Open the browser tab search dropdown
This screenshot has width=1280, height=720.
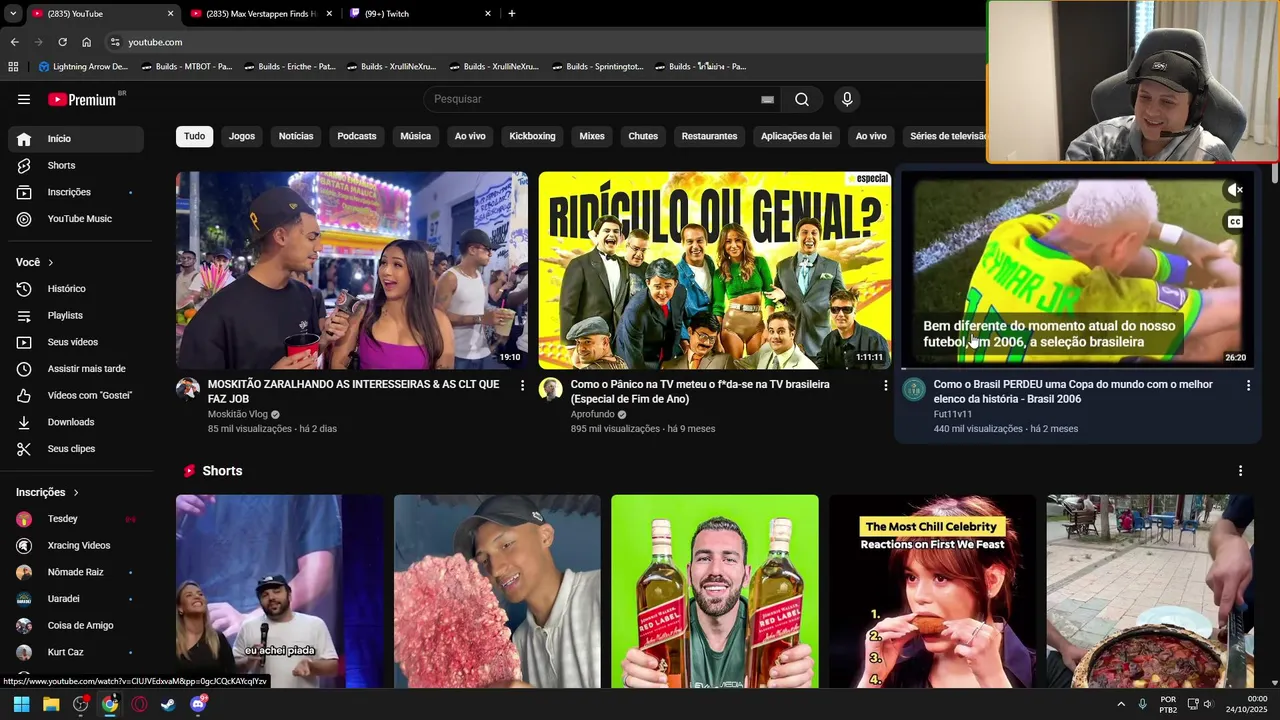pyautogui.click(x=13, y=14)
